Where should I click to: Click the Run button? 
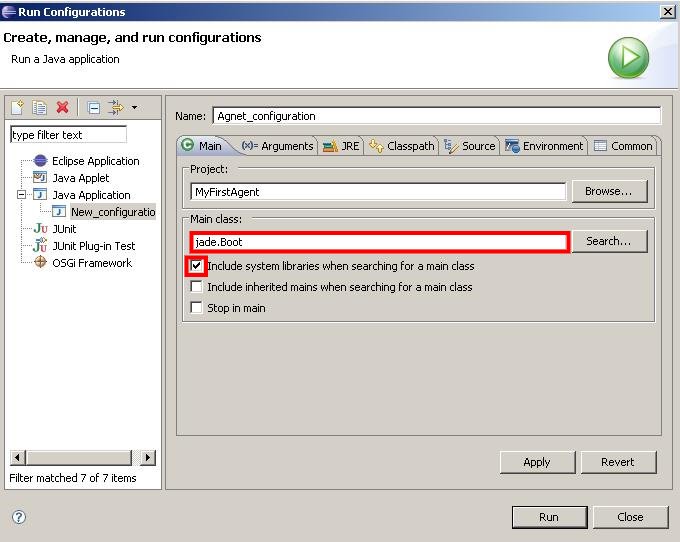(x=548, y=517)
